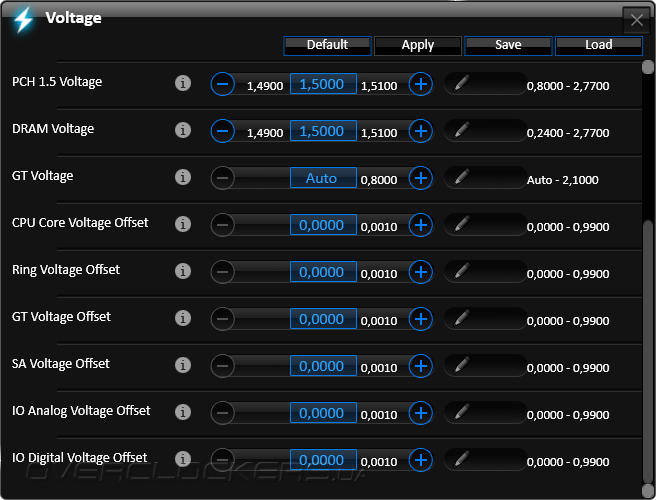
Task: Show info for PCH 1.5 Voltage
Action: [x=183, y=83]
